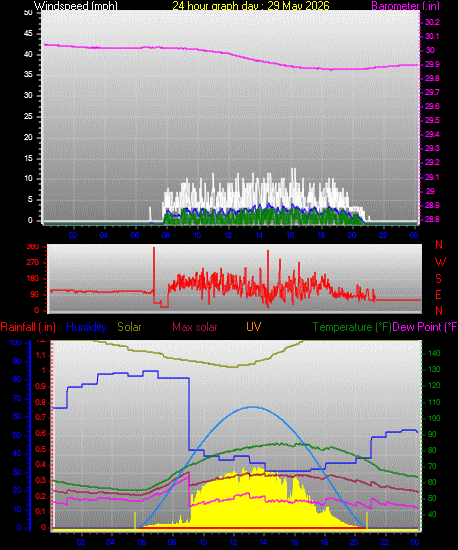Click the "Barometer (.in)" axis title
Viewport: 458px width, 550px height.
(x=405, y=6)
